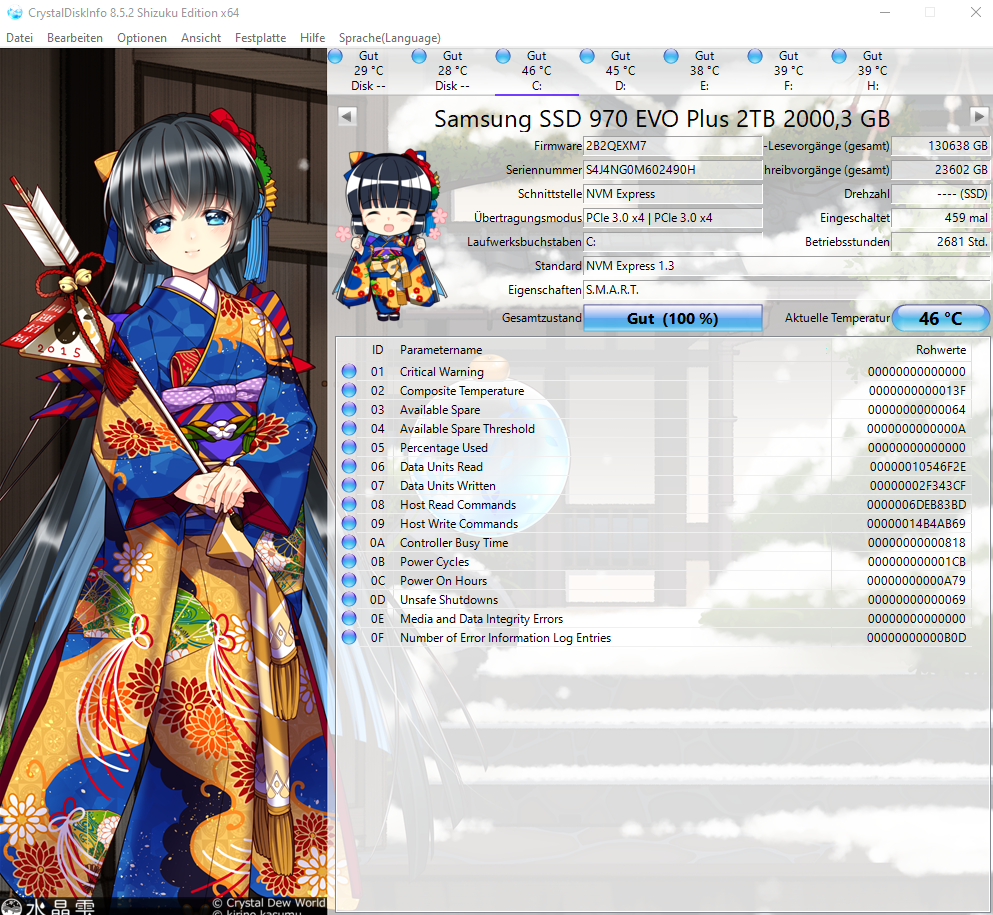Go to next disk with right arrow
The image size is (993, 915).
[979, 116]
